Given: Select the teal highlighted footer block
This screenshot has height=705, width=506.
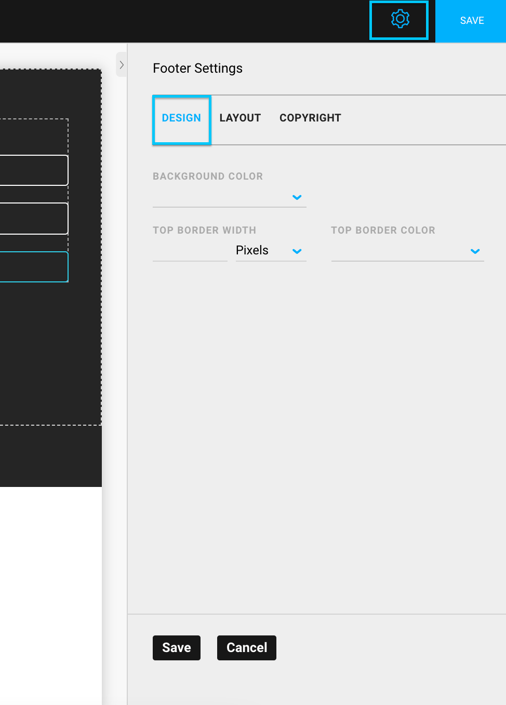Looking at the screenshot, I should pos(34,267).
